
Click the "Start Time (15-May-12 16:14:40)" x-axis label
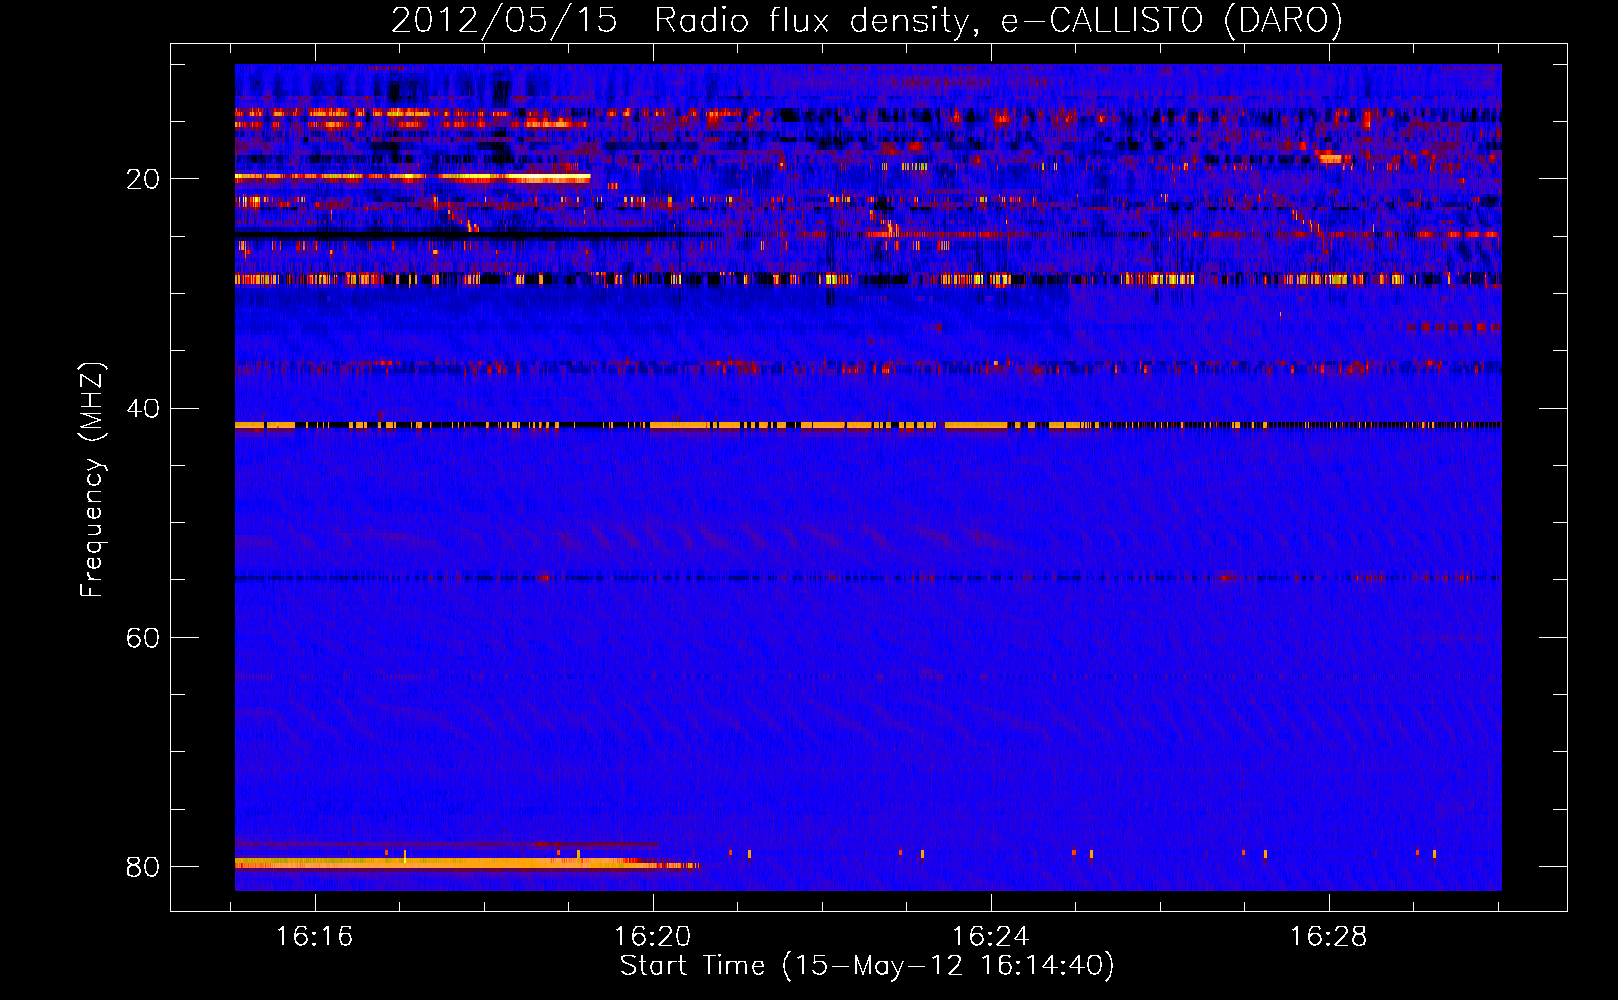867,966
